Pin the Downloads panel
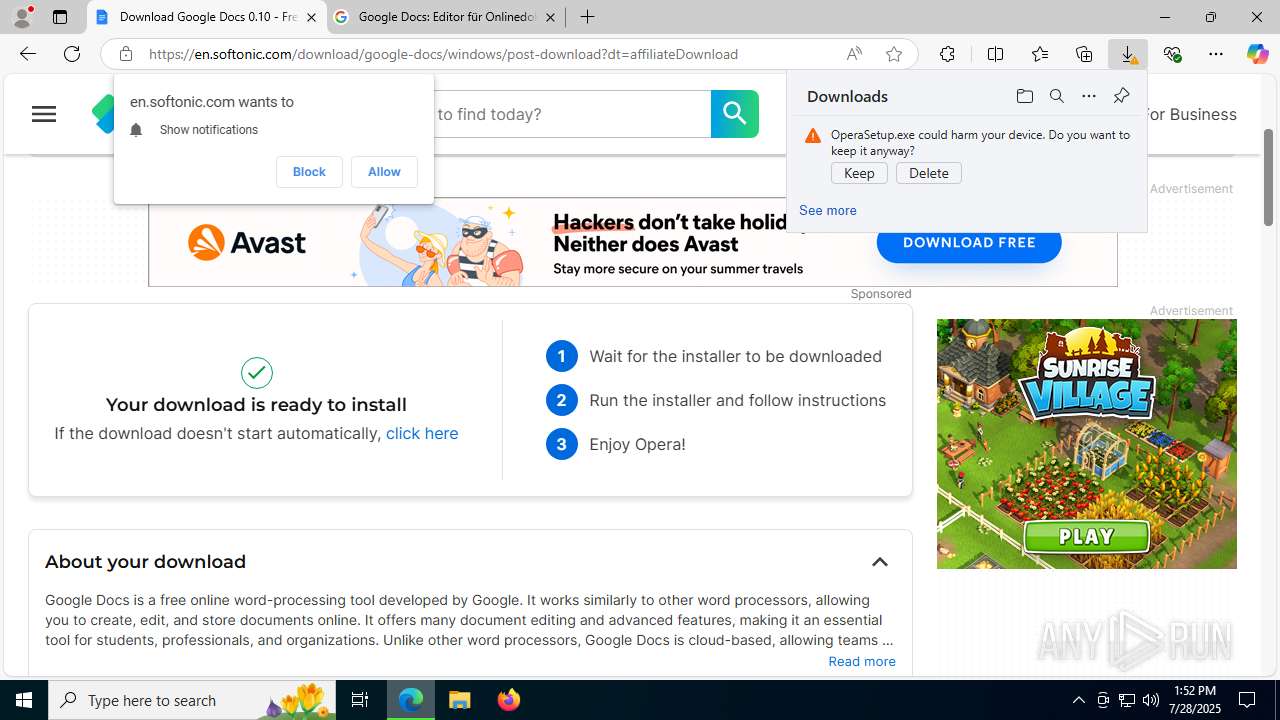 [x=1121, y=96]
